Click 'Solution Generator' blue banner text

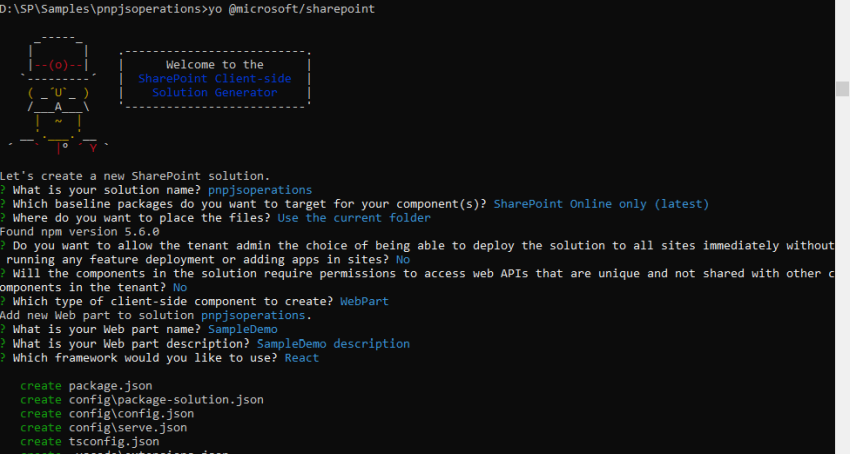point(215,93)
